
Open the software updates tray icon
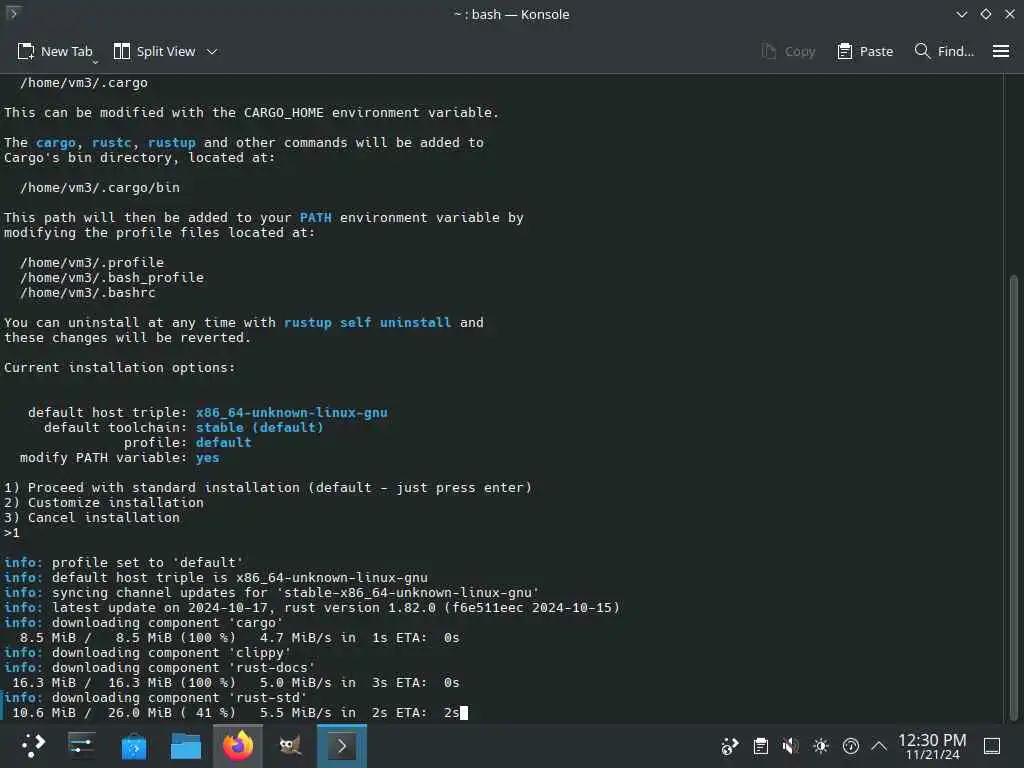(x=729, y=746)
